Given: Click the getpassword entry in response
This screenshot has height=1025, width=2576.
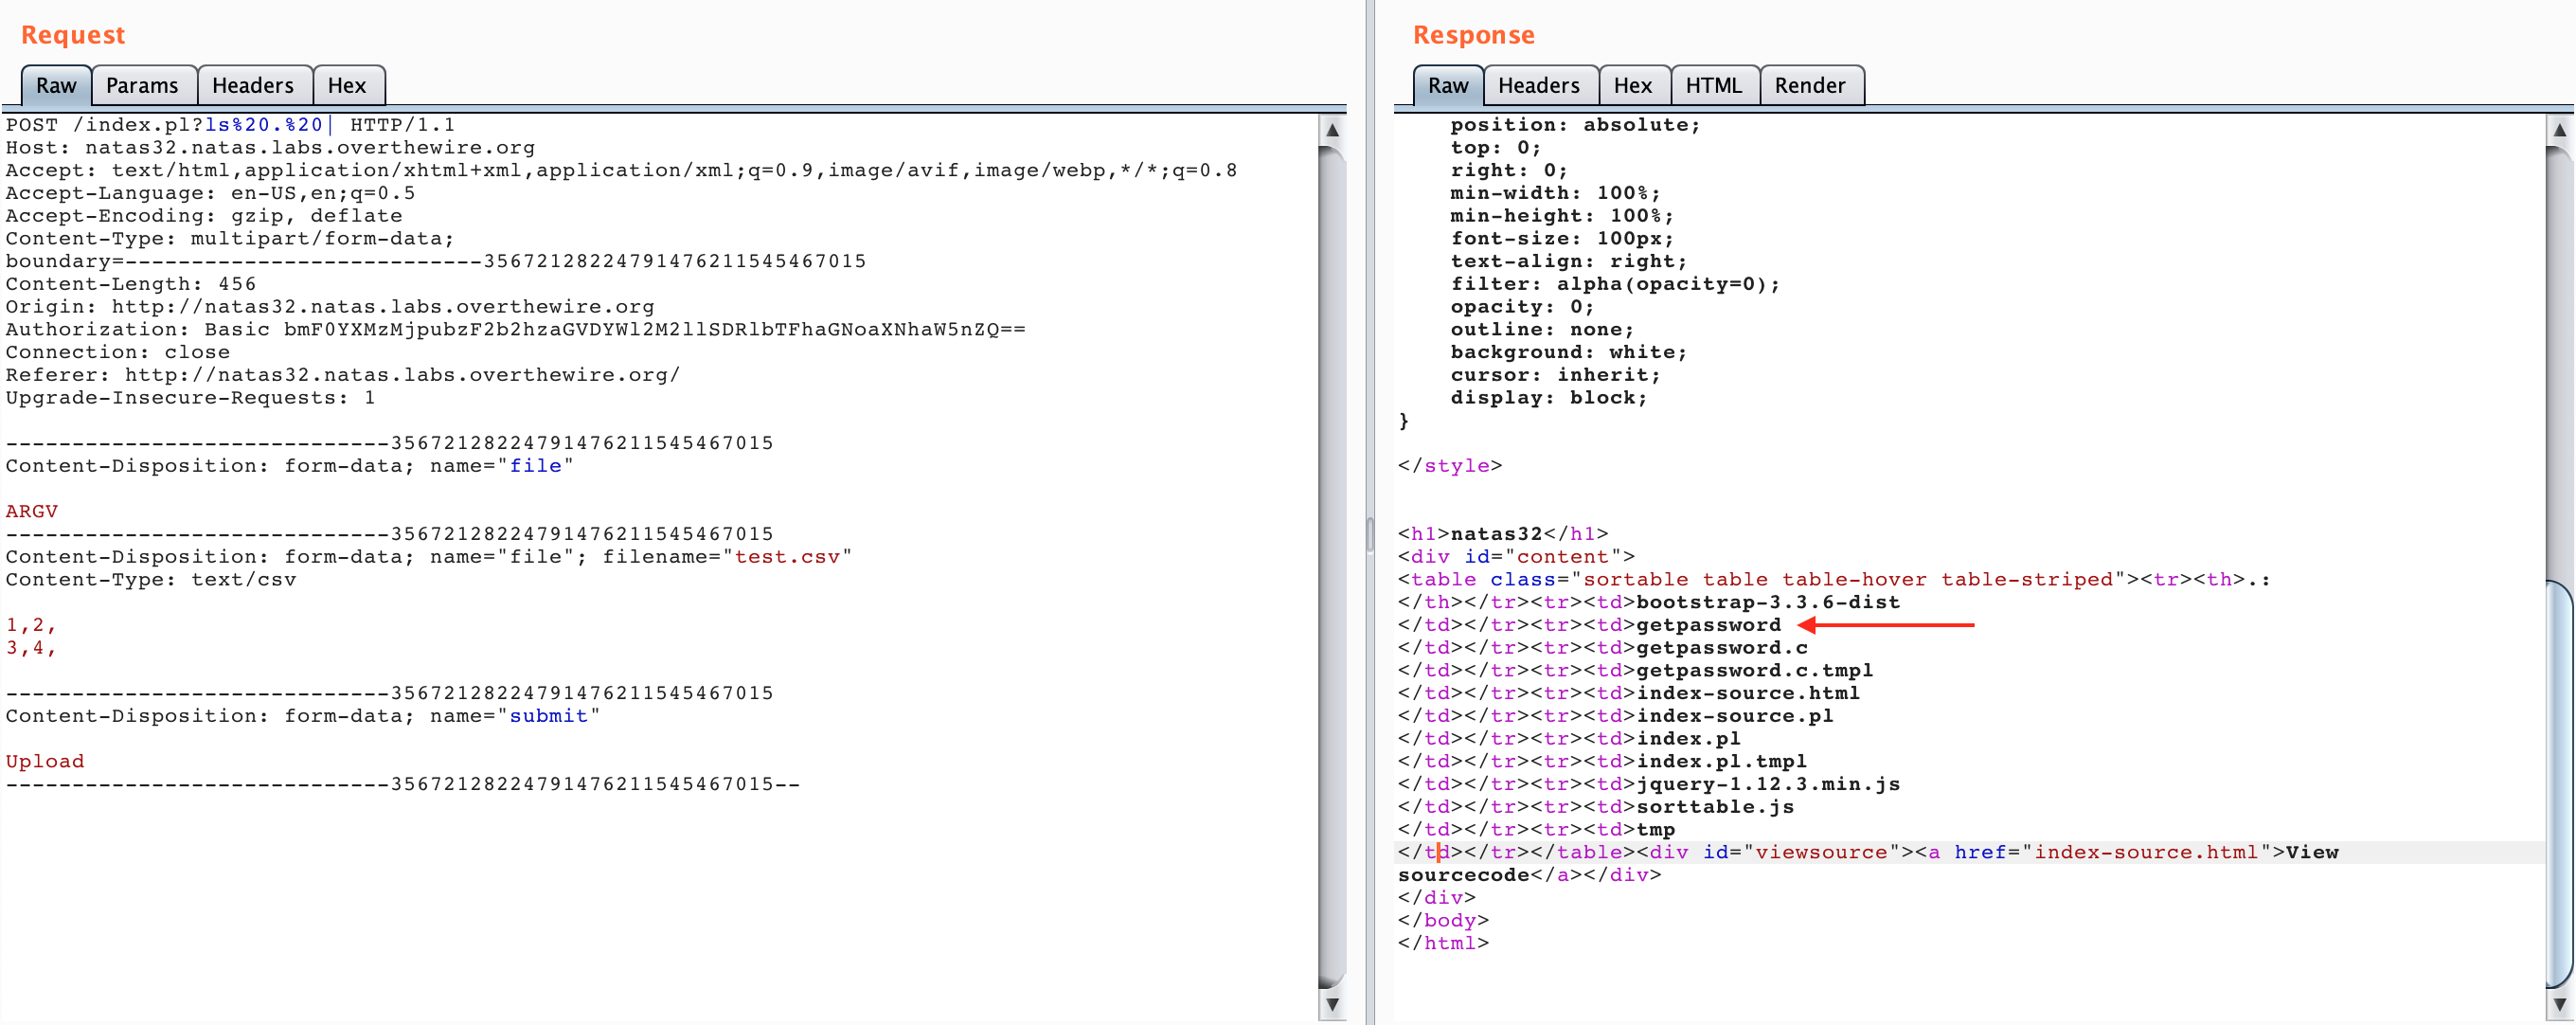Looking at the screenshot, I should [x=1708, y=625].
